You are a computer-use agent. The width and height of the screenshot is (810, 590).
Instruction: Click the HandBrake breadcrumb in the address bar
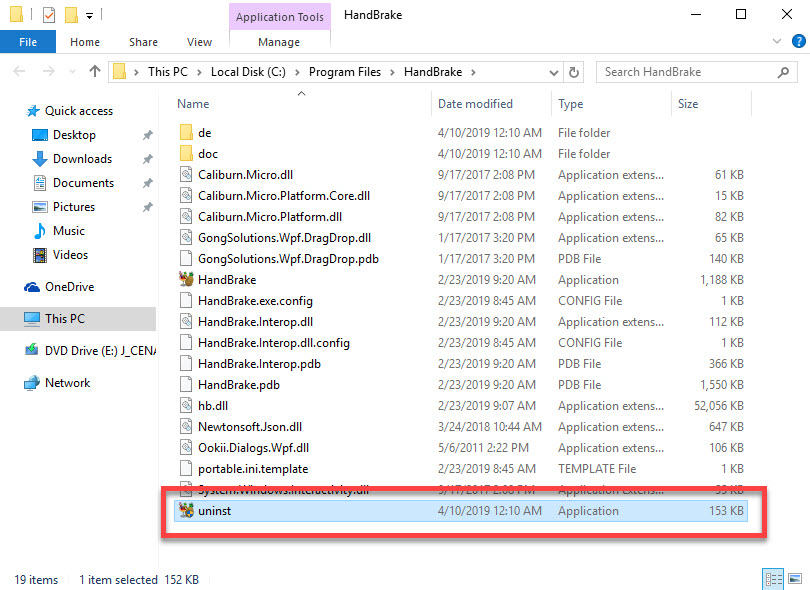(x=433, y=72)
